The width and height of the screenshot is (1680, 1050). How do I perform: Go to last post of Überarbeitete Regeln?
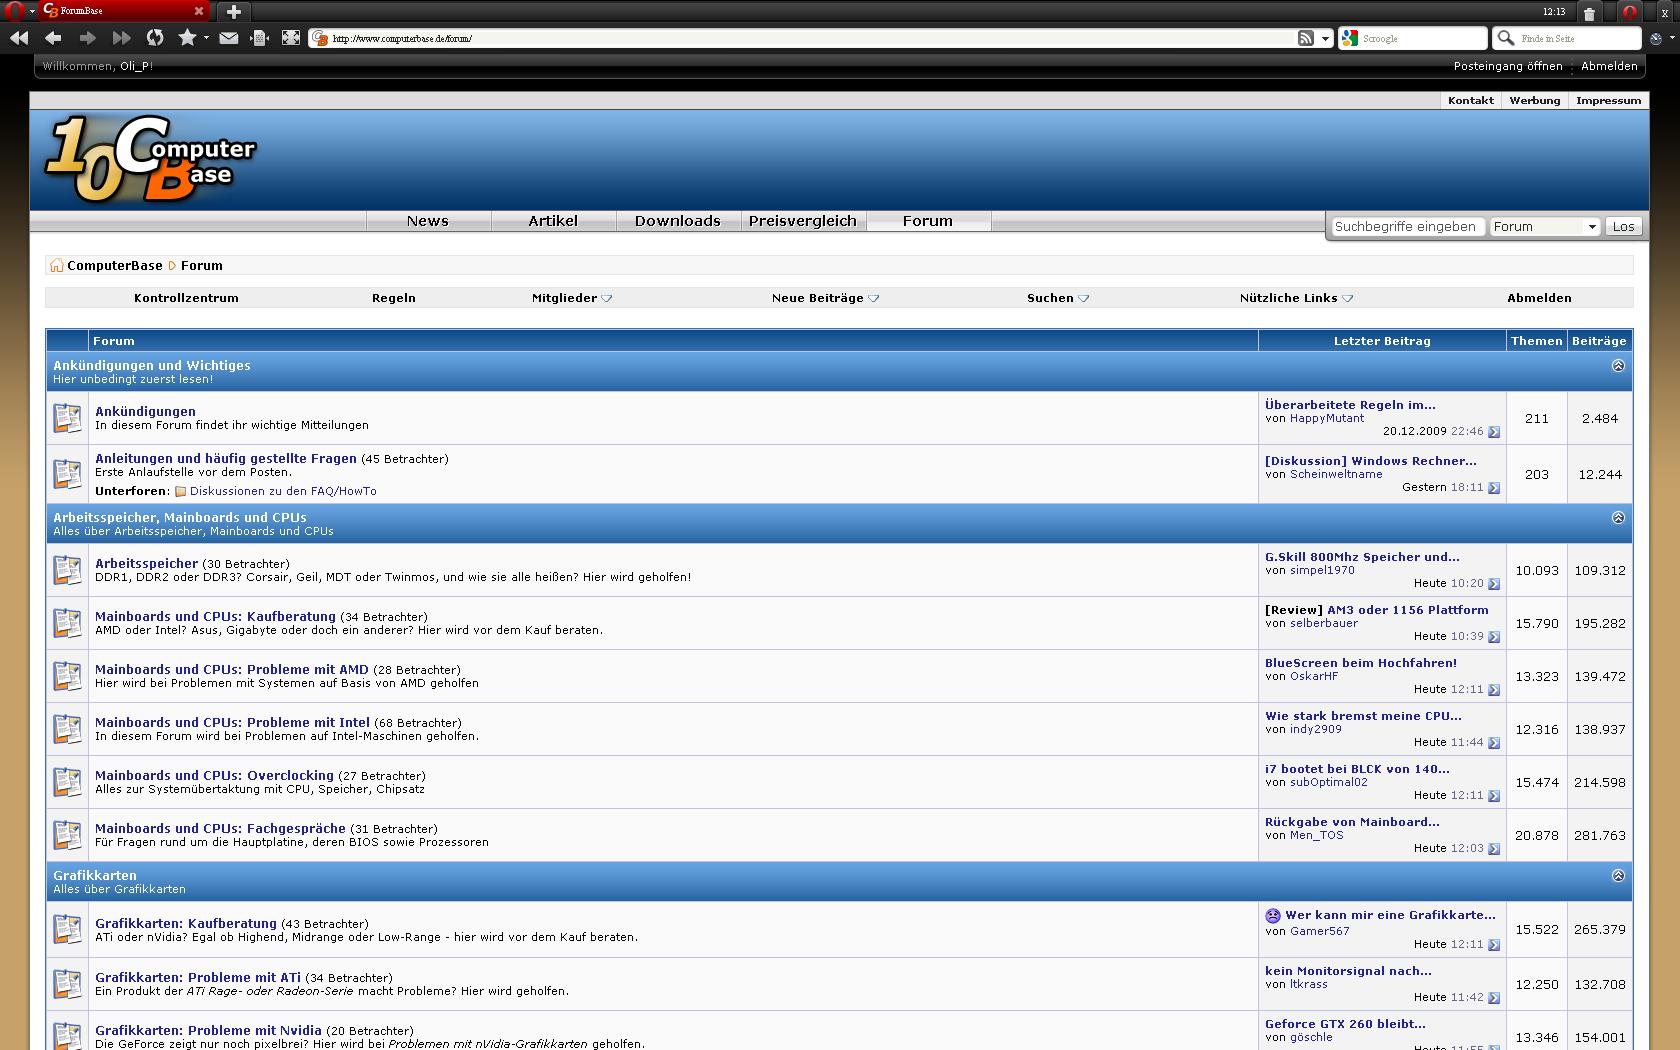[1494, 432]
